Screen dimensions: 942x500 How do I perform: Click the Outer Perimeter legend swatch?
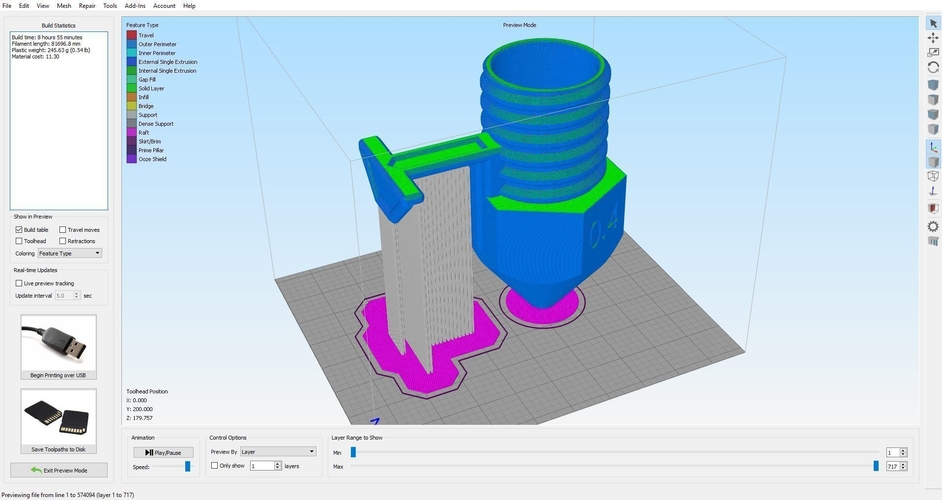[x=131, y=44]
